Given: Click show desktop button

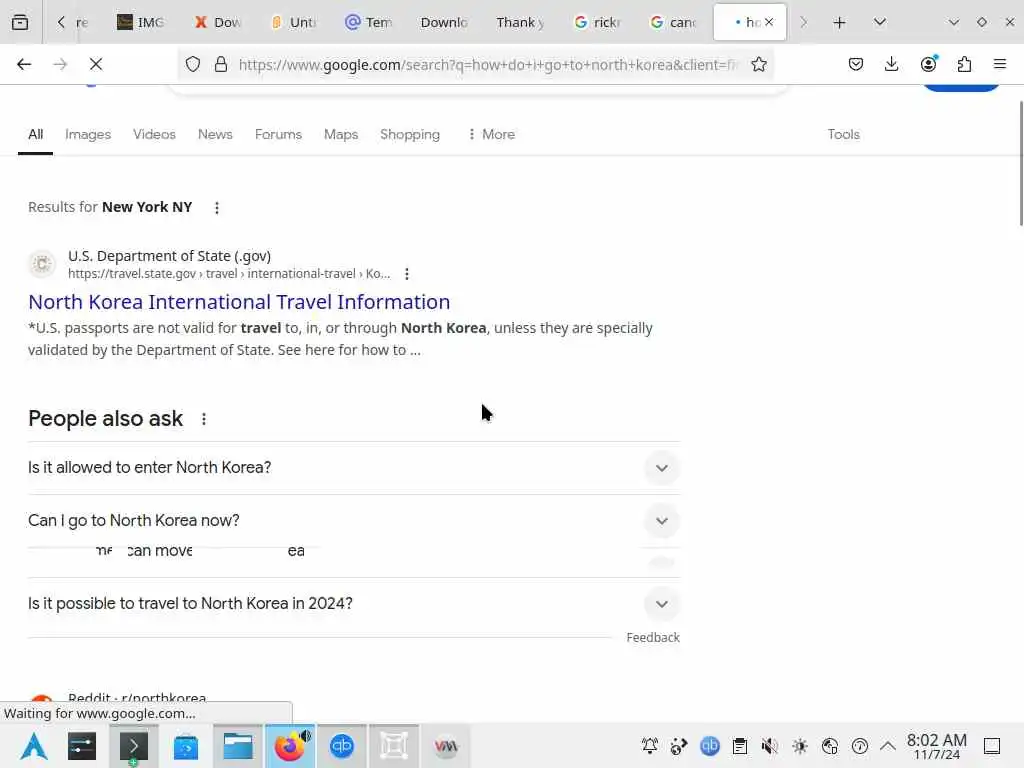Looking at the screenshot, I should click(992, 746).
